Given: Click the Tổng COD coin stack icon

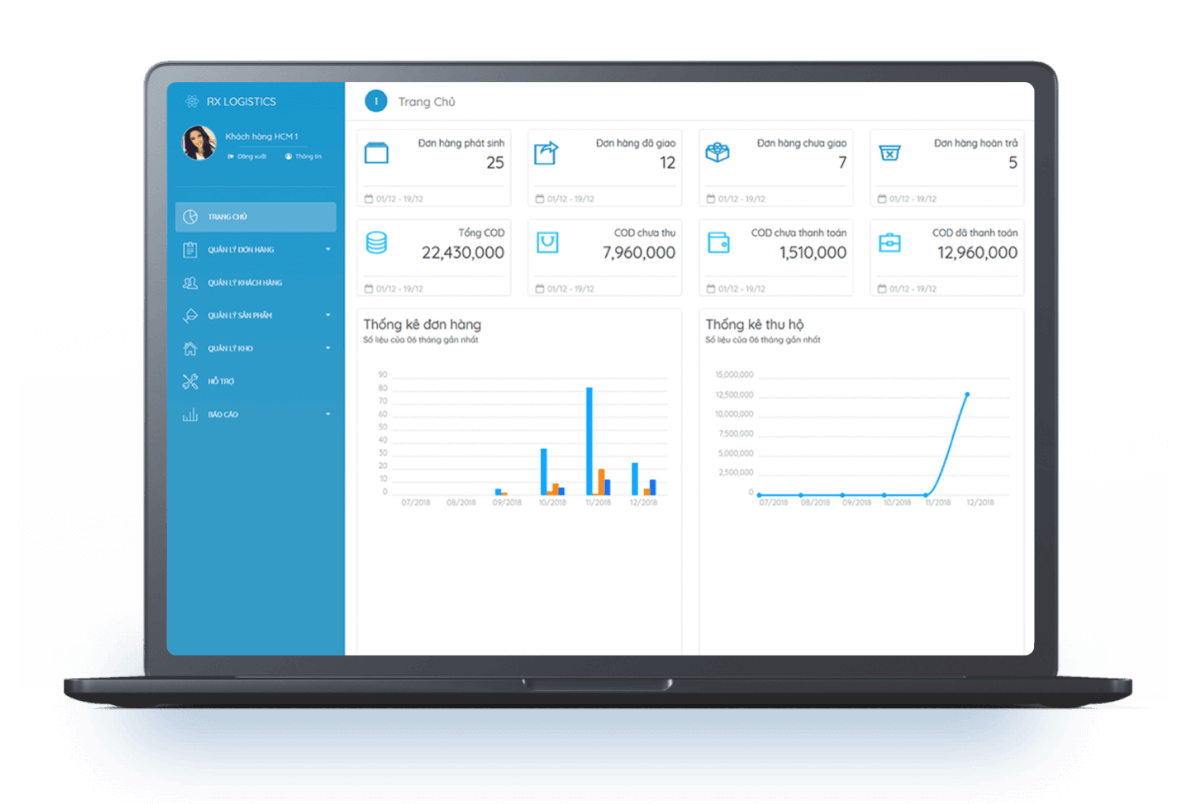Looking at the screenshot, I should [376, 243].
